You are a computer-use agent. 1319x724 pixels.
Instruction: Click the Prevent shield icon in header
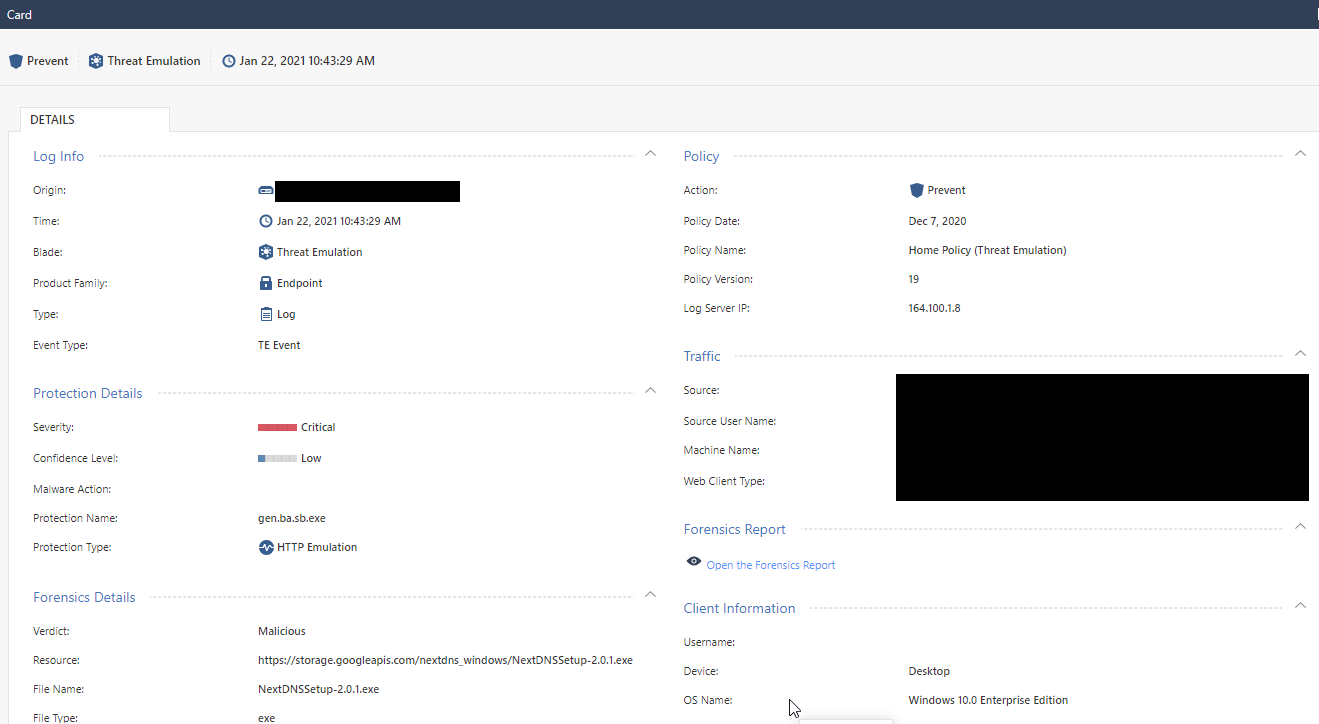(15, 61)
